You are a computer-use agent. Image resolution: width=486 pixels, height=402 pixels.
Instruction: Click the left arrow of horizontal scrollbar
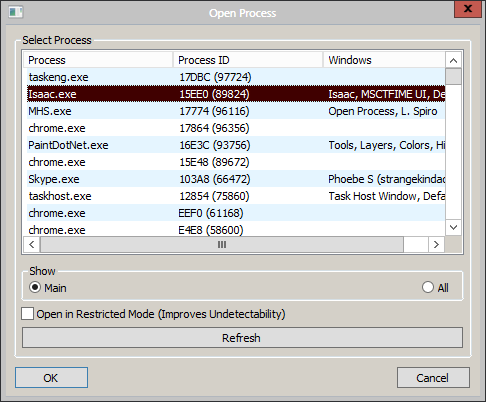click(32, 245)
